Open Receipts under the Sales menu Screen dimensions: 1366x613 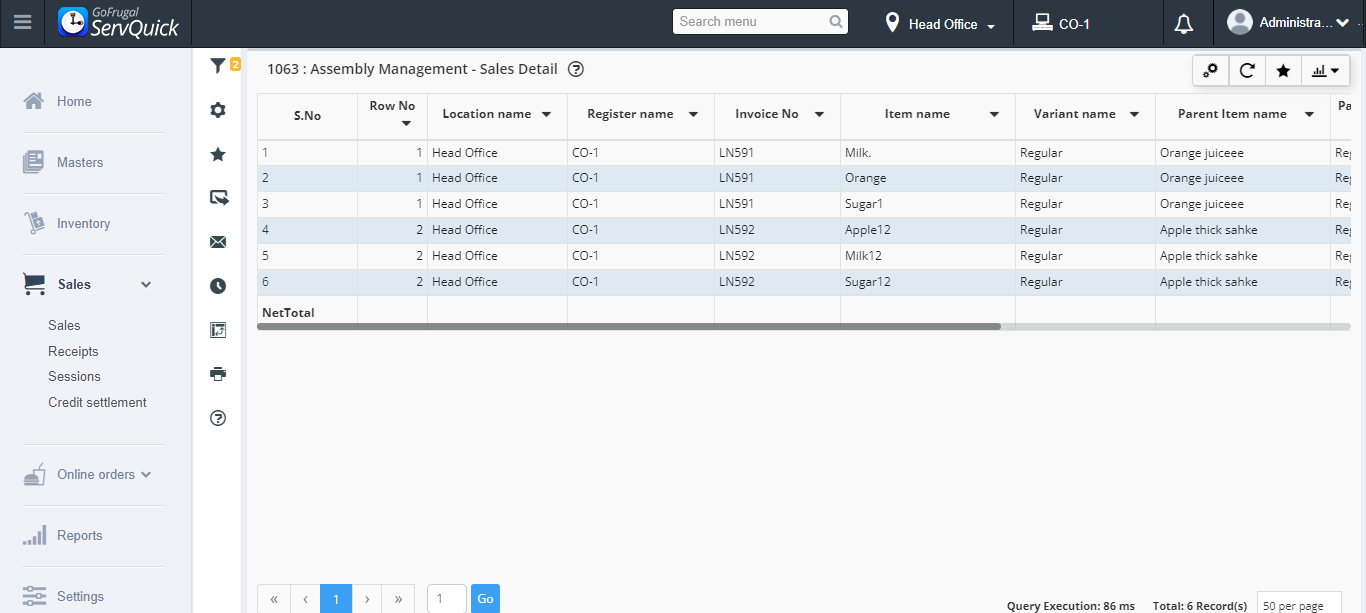[73, 351]
